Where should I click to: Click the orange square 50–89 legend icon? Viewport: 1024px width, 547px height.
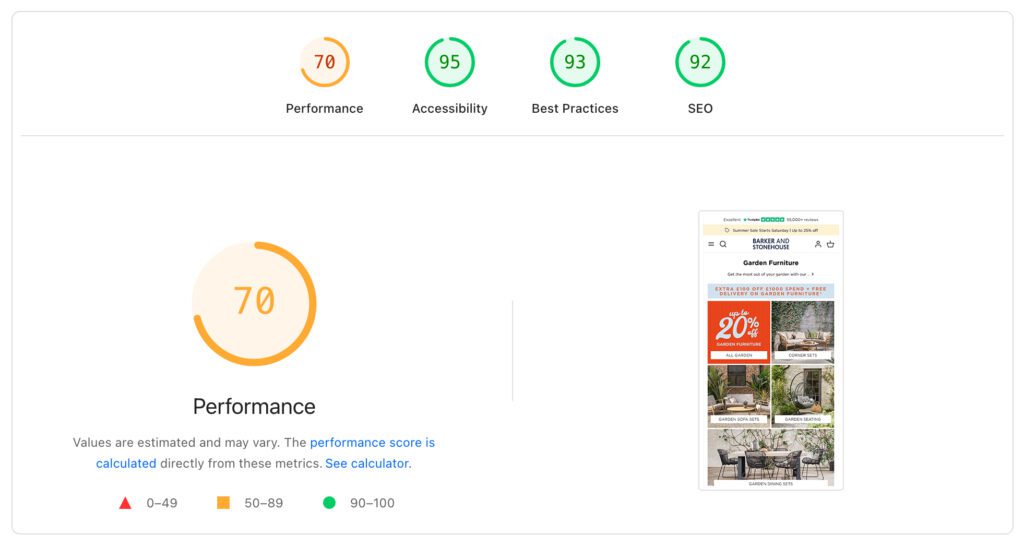223,503
